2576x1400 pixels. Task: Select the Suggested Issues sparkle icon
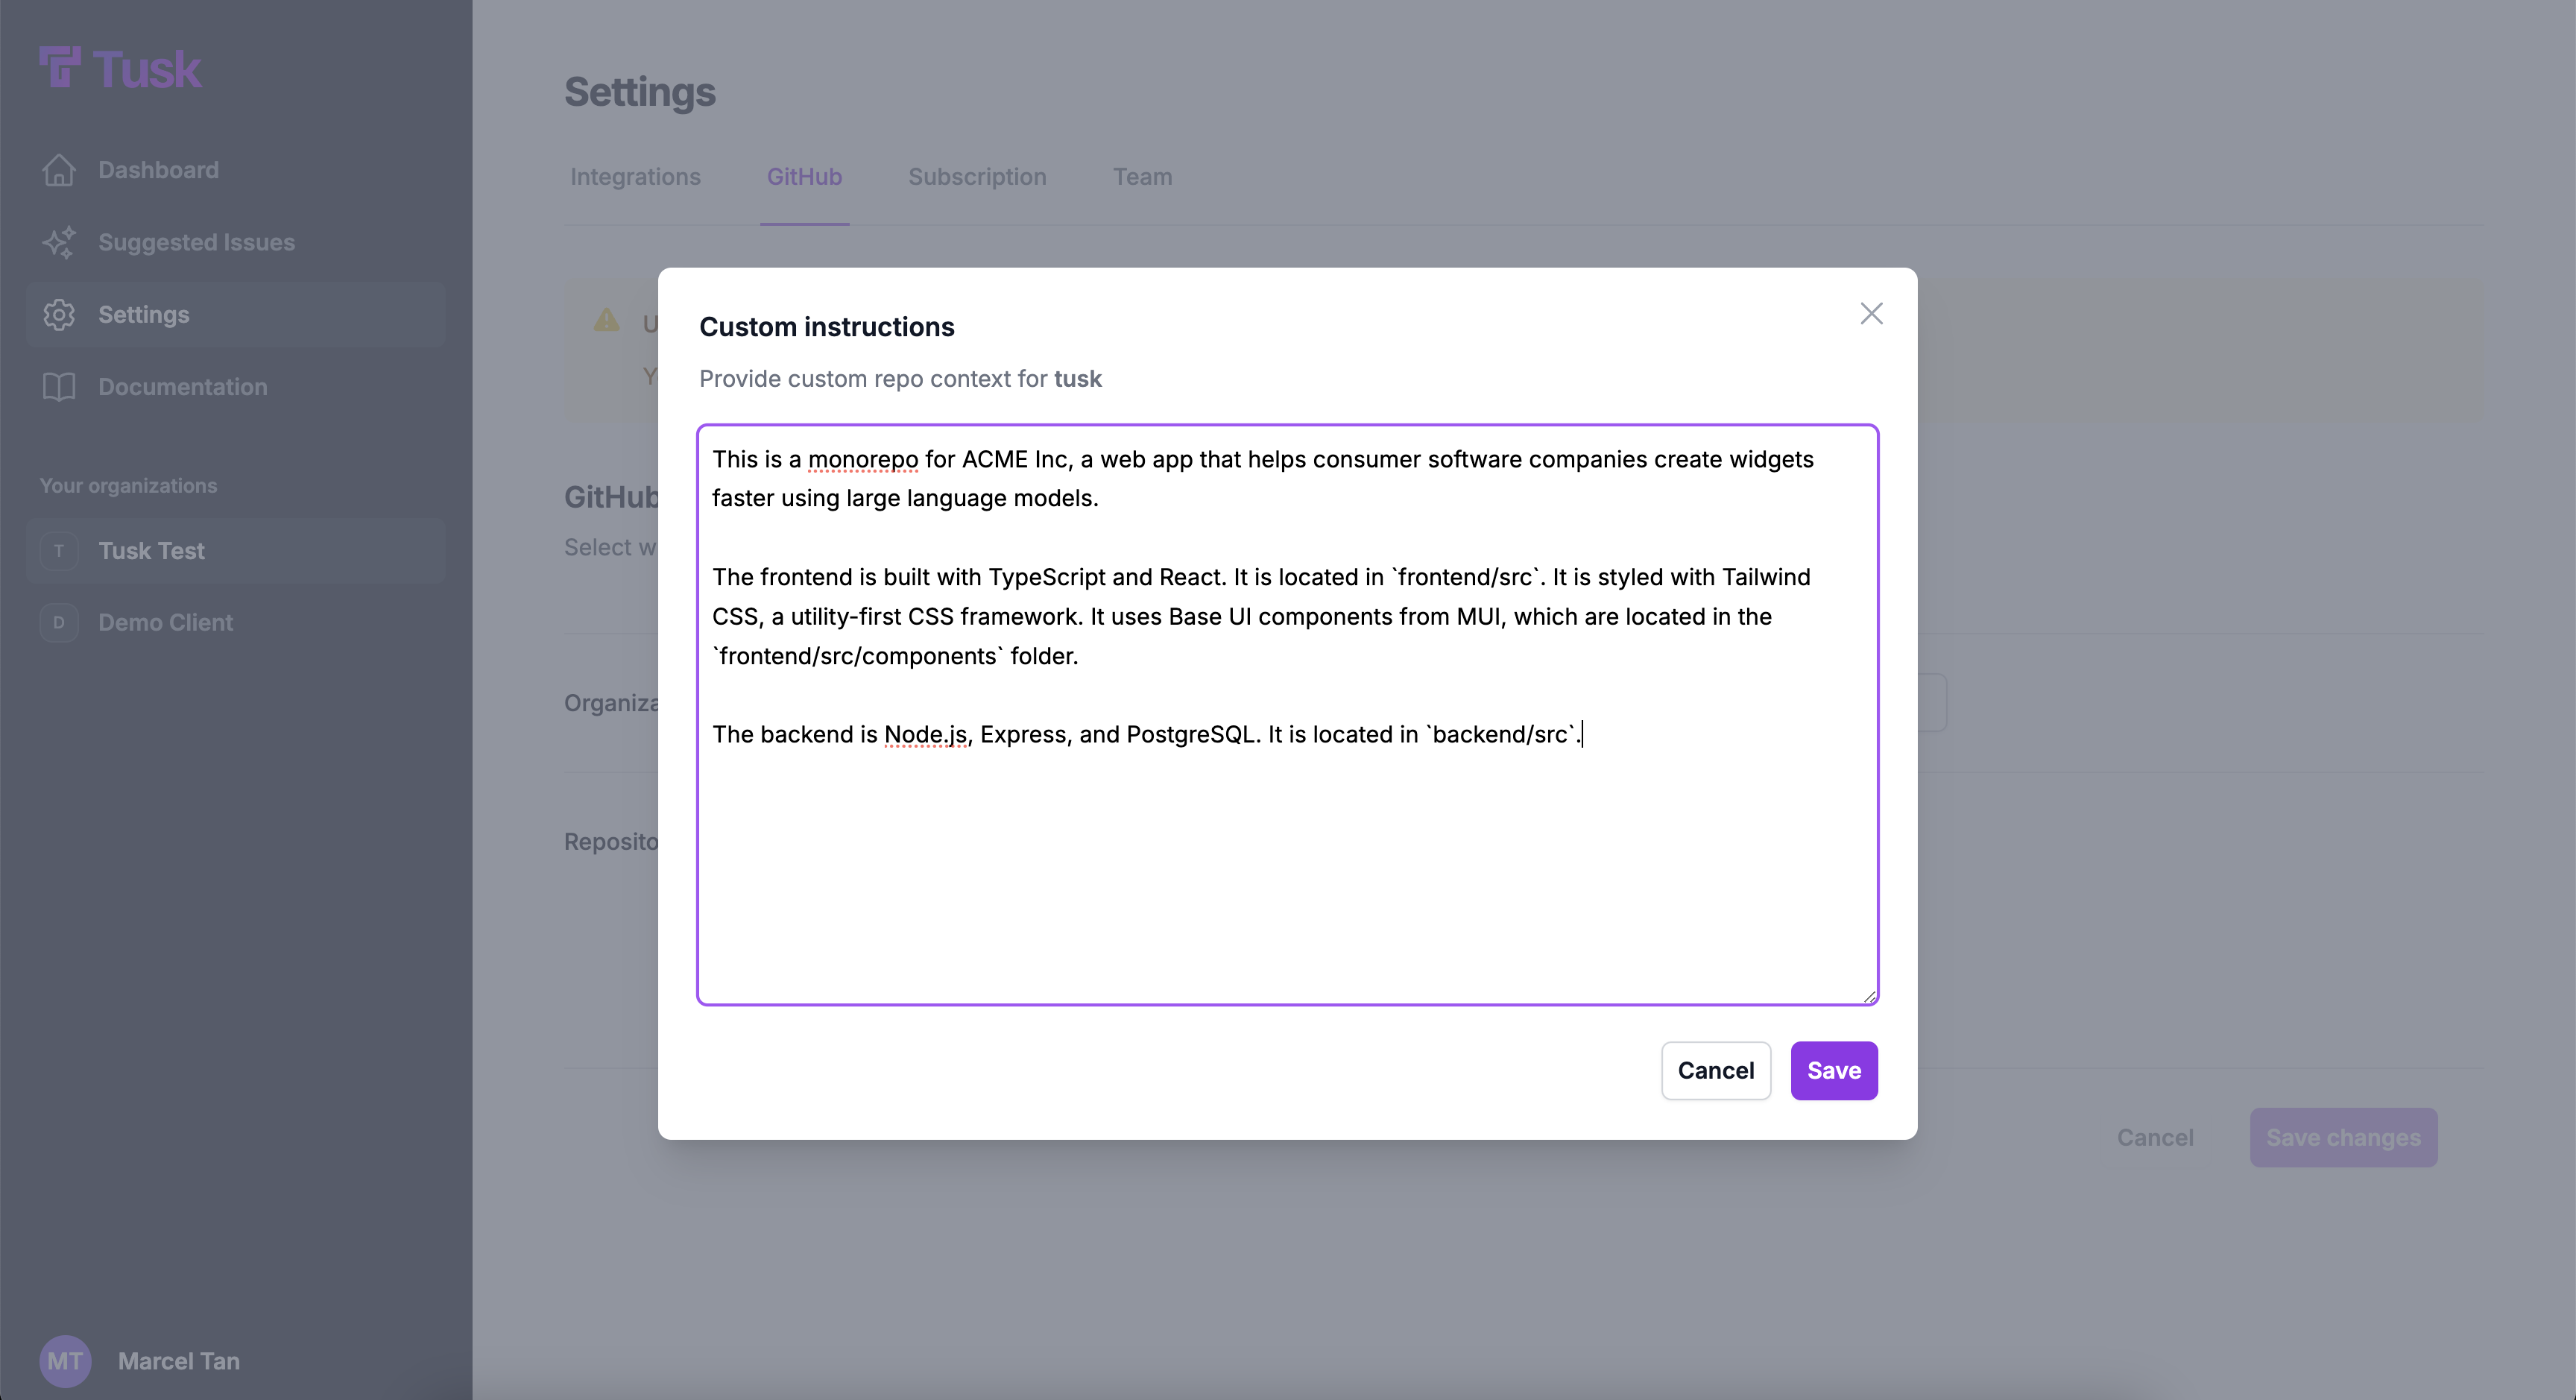point(59,242)
